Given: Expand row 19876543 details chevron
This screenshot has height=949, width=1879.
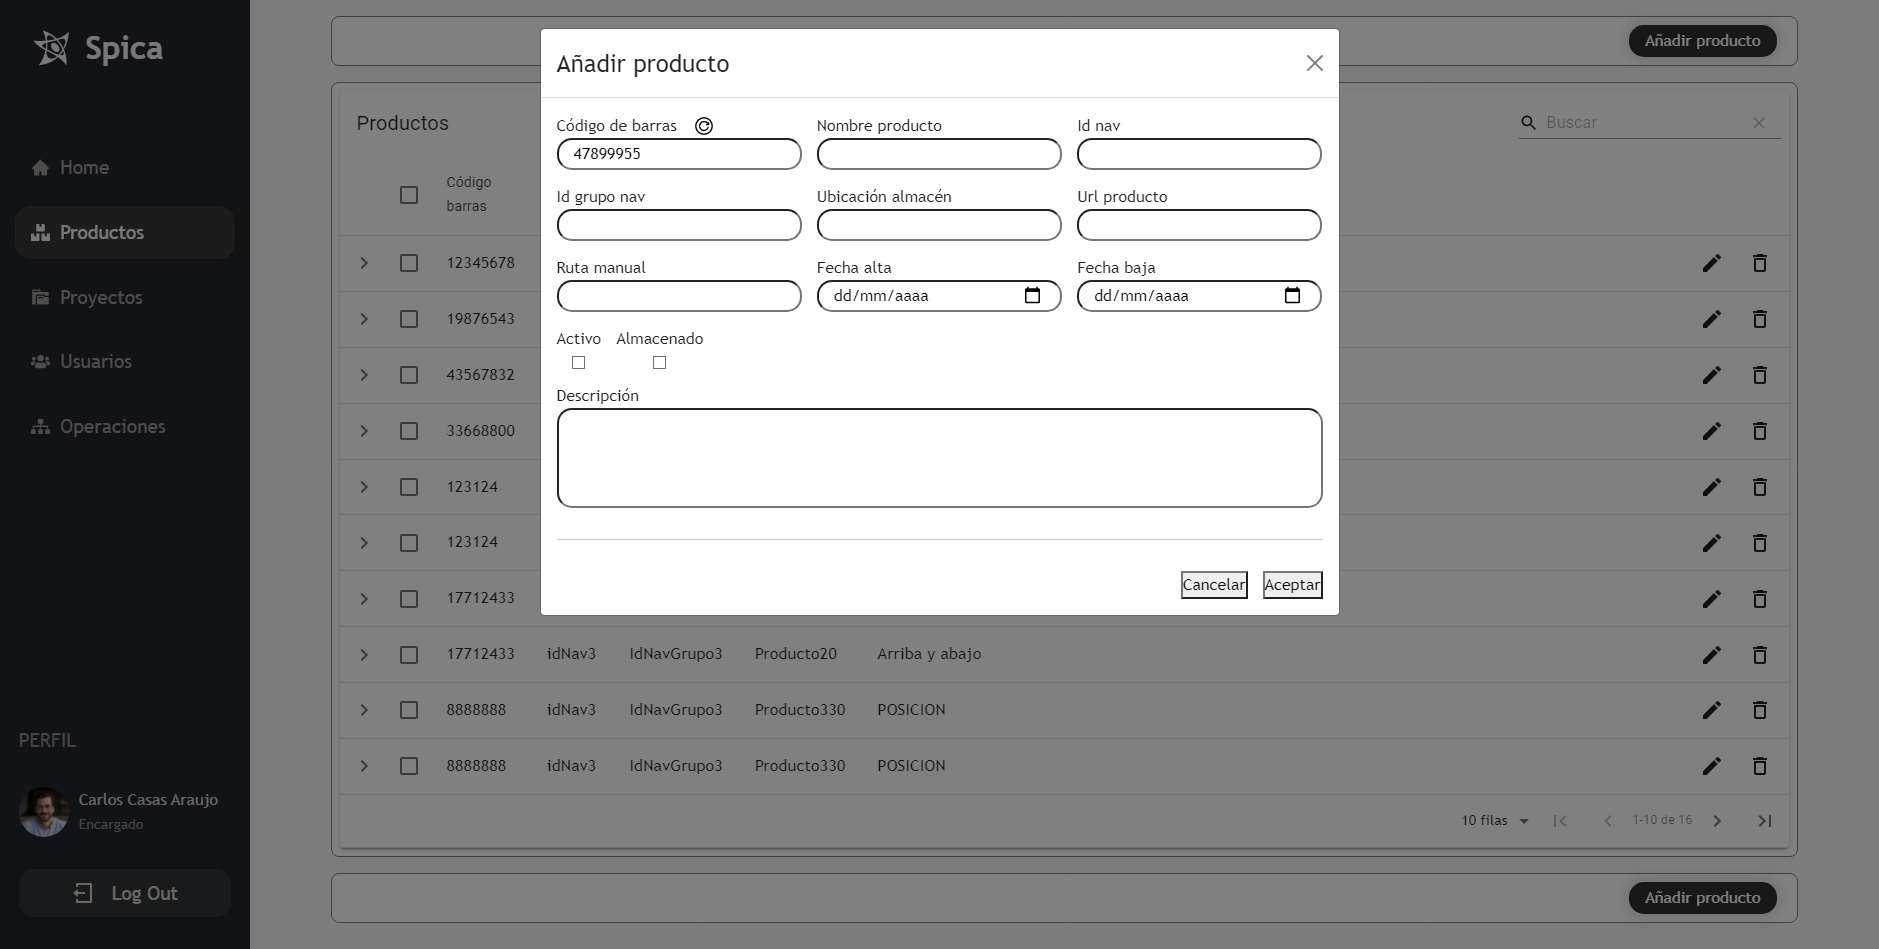Looking at the screenshot, I should 364,319.
